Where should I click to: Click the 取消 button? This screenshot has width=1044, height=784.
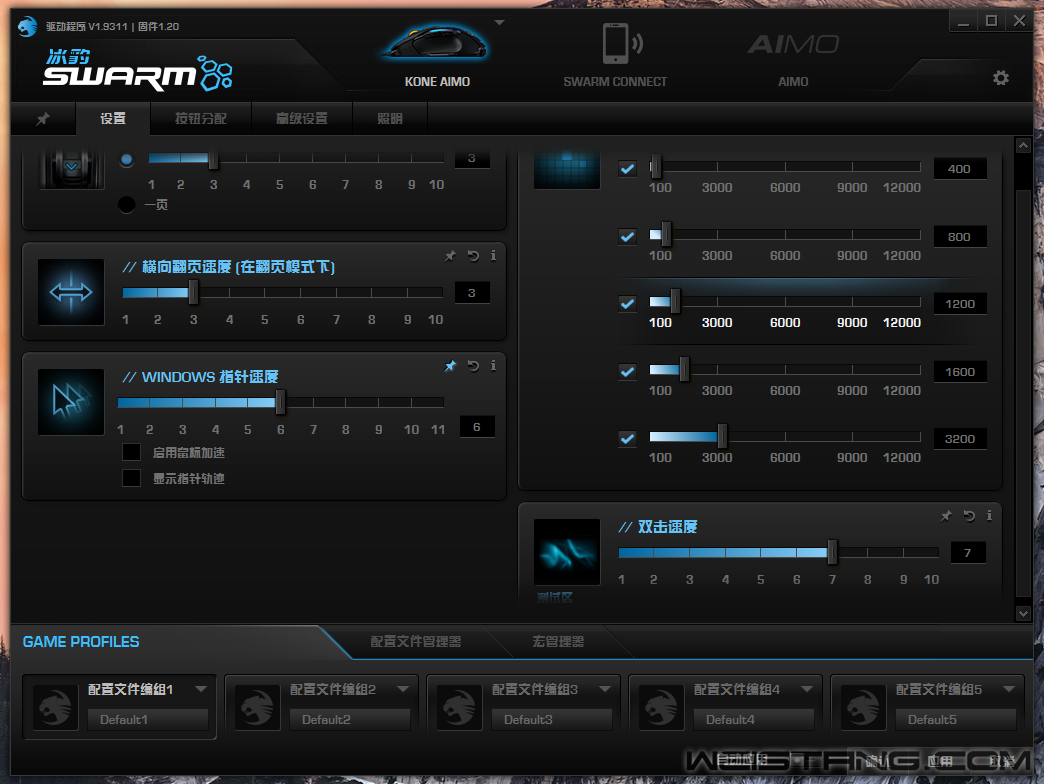click(x=1002, y=760)
